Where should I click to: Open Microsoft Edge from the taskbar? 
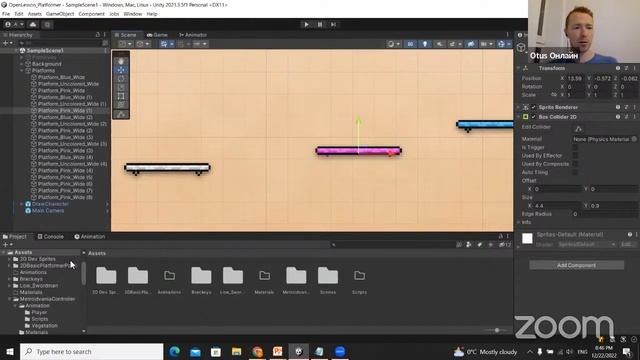[175, 351]
